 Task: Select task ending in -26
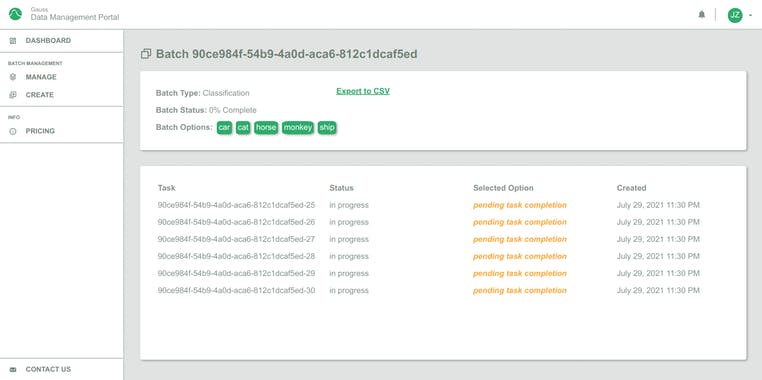pyautogui.click(x=236, y=222)
